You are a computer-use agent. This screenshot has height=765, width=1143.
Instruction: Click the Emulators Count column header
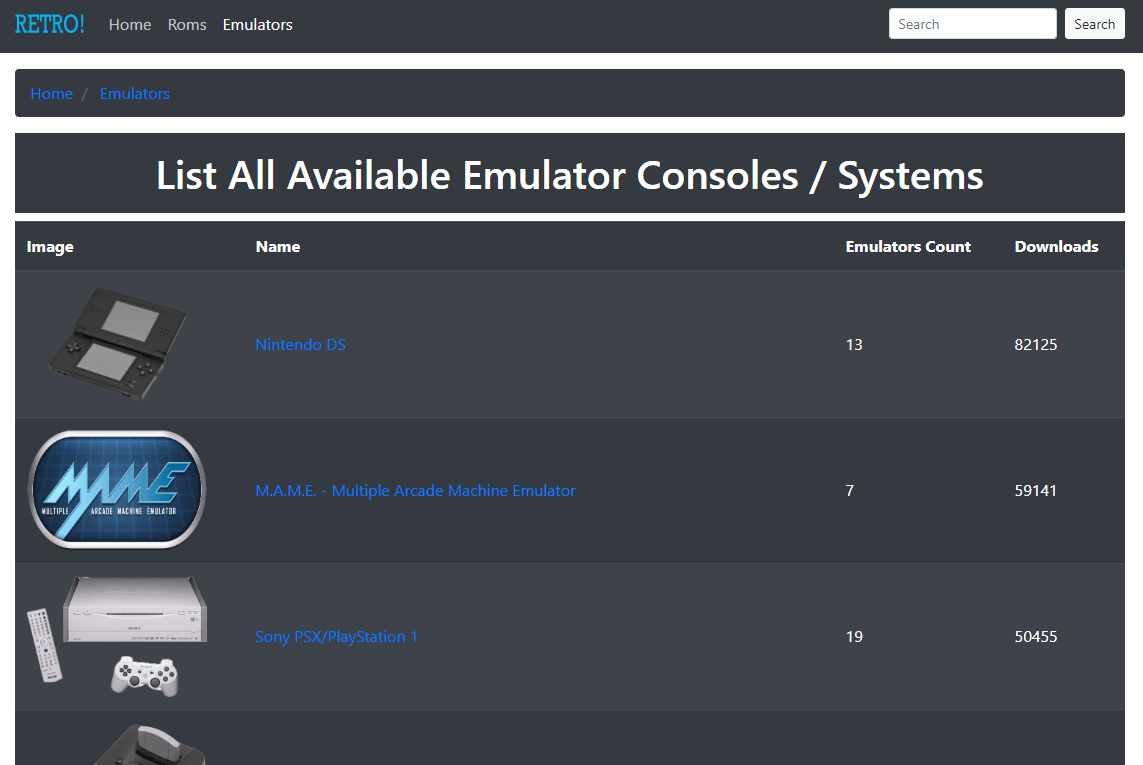pos(907,246)
